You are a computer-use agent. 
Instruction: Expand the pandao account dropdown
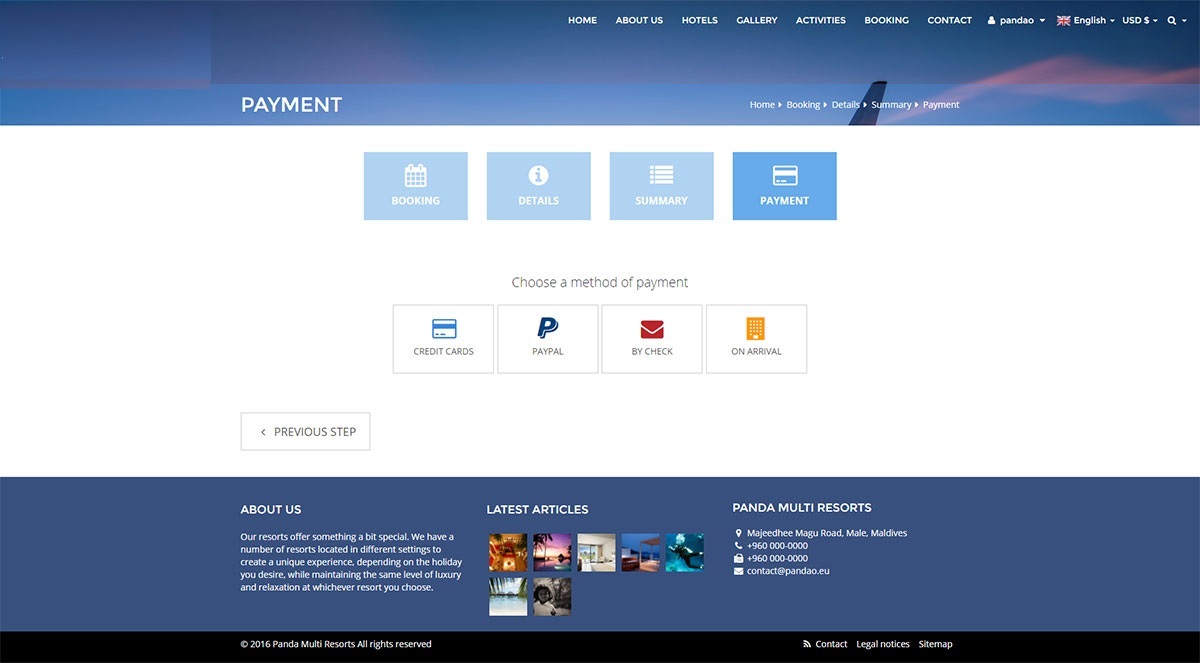[x=1016, y=20]
